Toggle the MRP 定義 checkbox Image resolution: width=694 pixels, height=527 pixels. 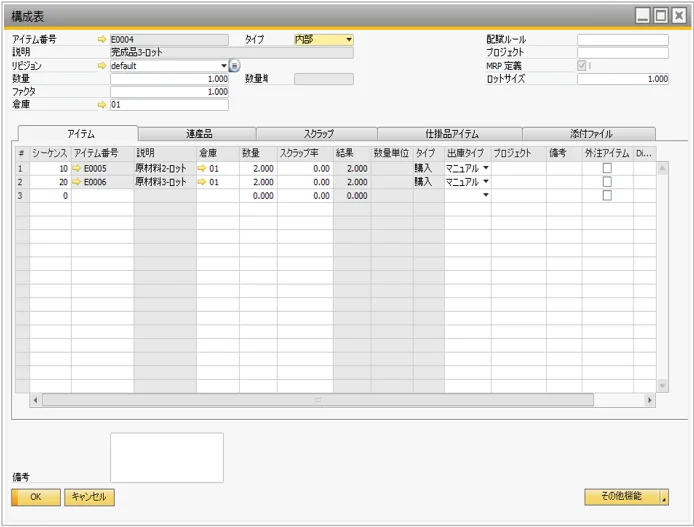(x=582, y=65)
